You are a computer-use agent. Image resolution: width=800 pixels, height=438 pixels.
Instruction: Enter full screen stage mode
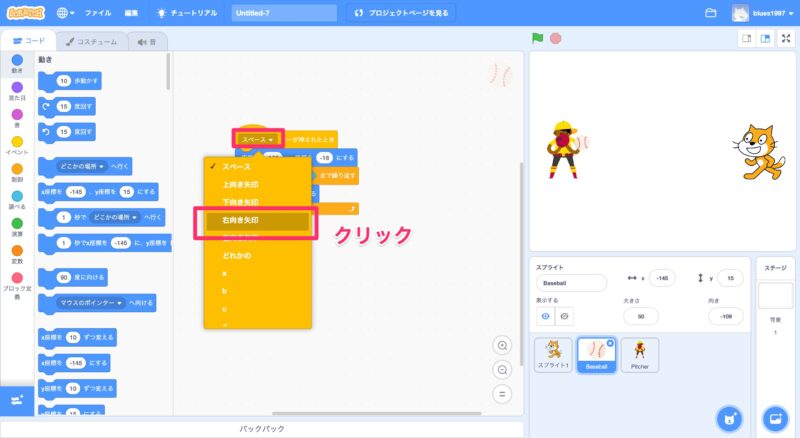tap(785, 39)
